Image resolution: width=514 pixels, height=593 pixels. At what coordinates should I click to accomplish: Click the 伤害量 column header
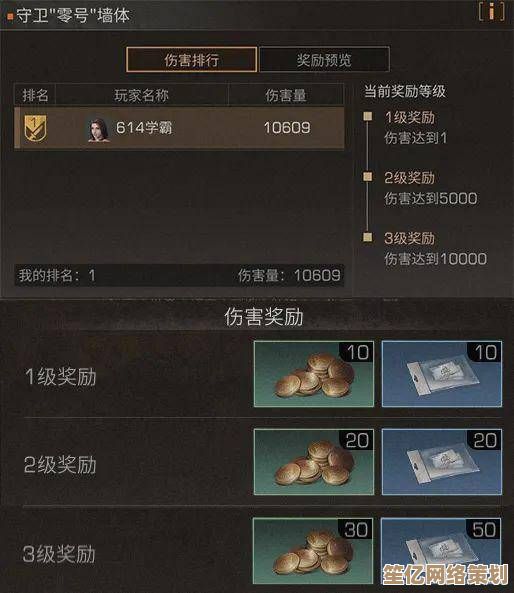click(x=286, y=95)
